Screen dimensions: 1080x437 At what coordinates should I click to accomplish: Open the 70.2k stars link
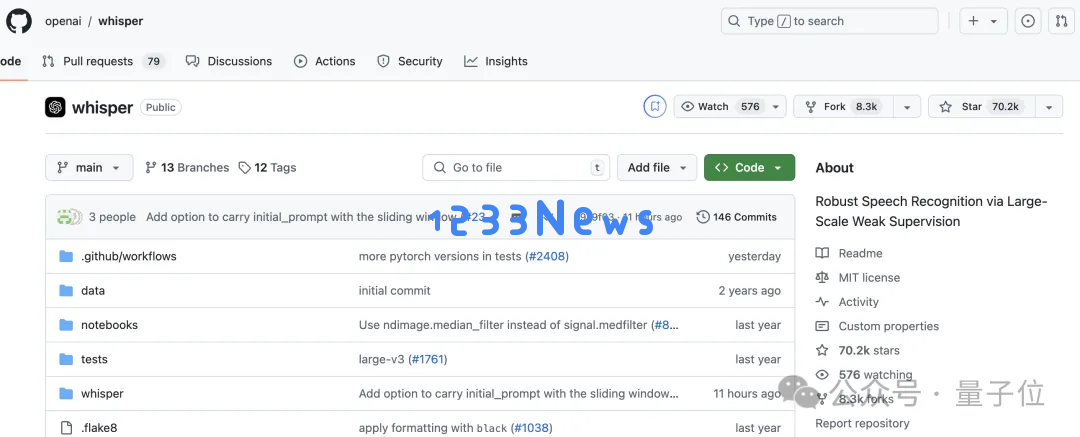(x=869, y=351)
